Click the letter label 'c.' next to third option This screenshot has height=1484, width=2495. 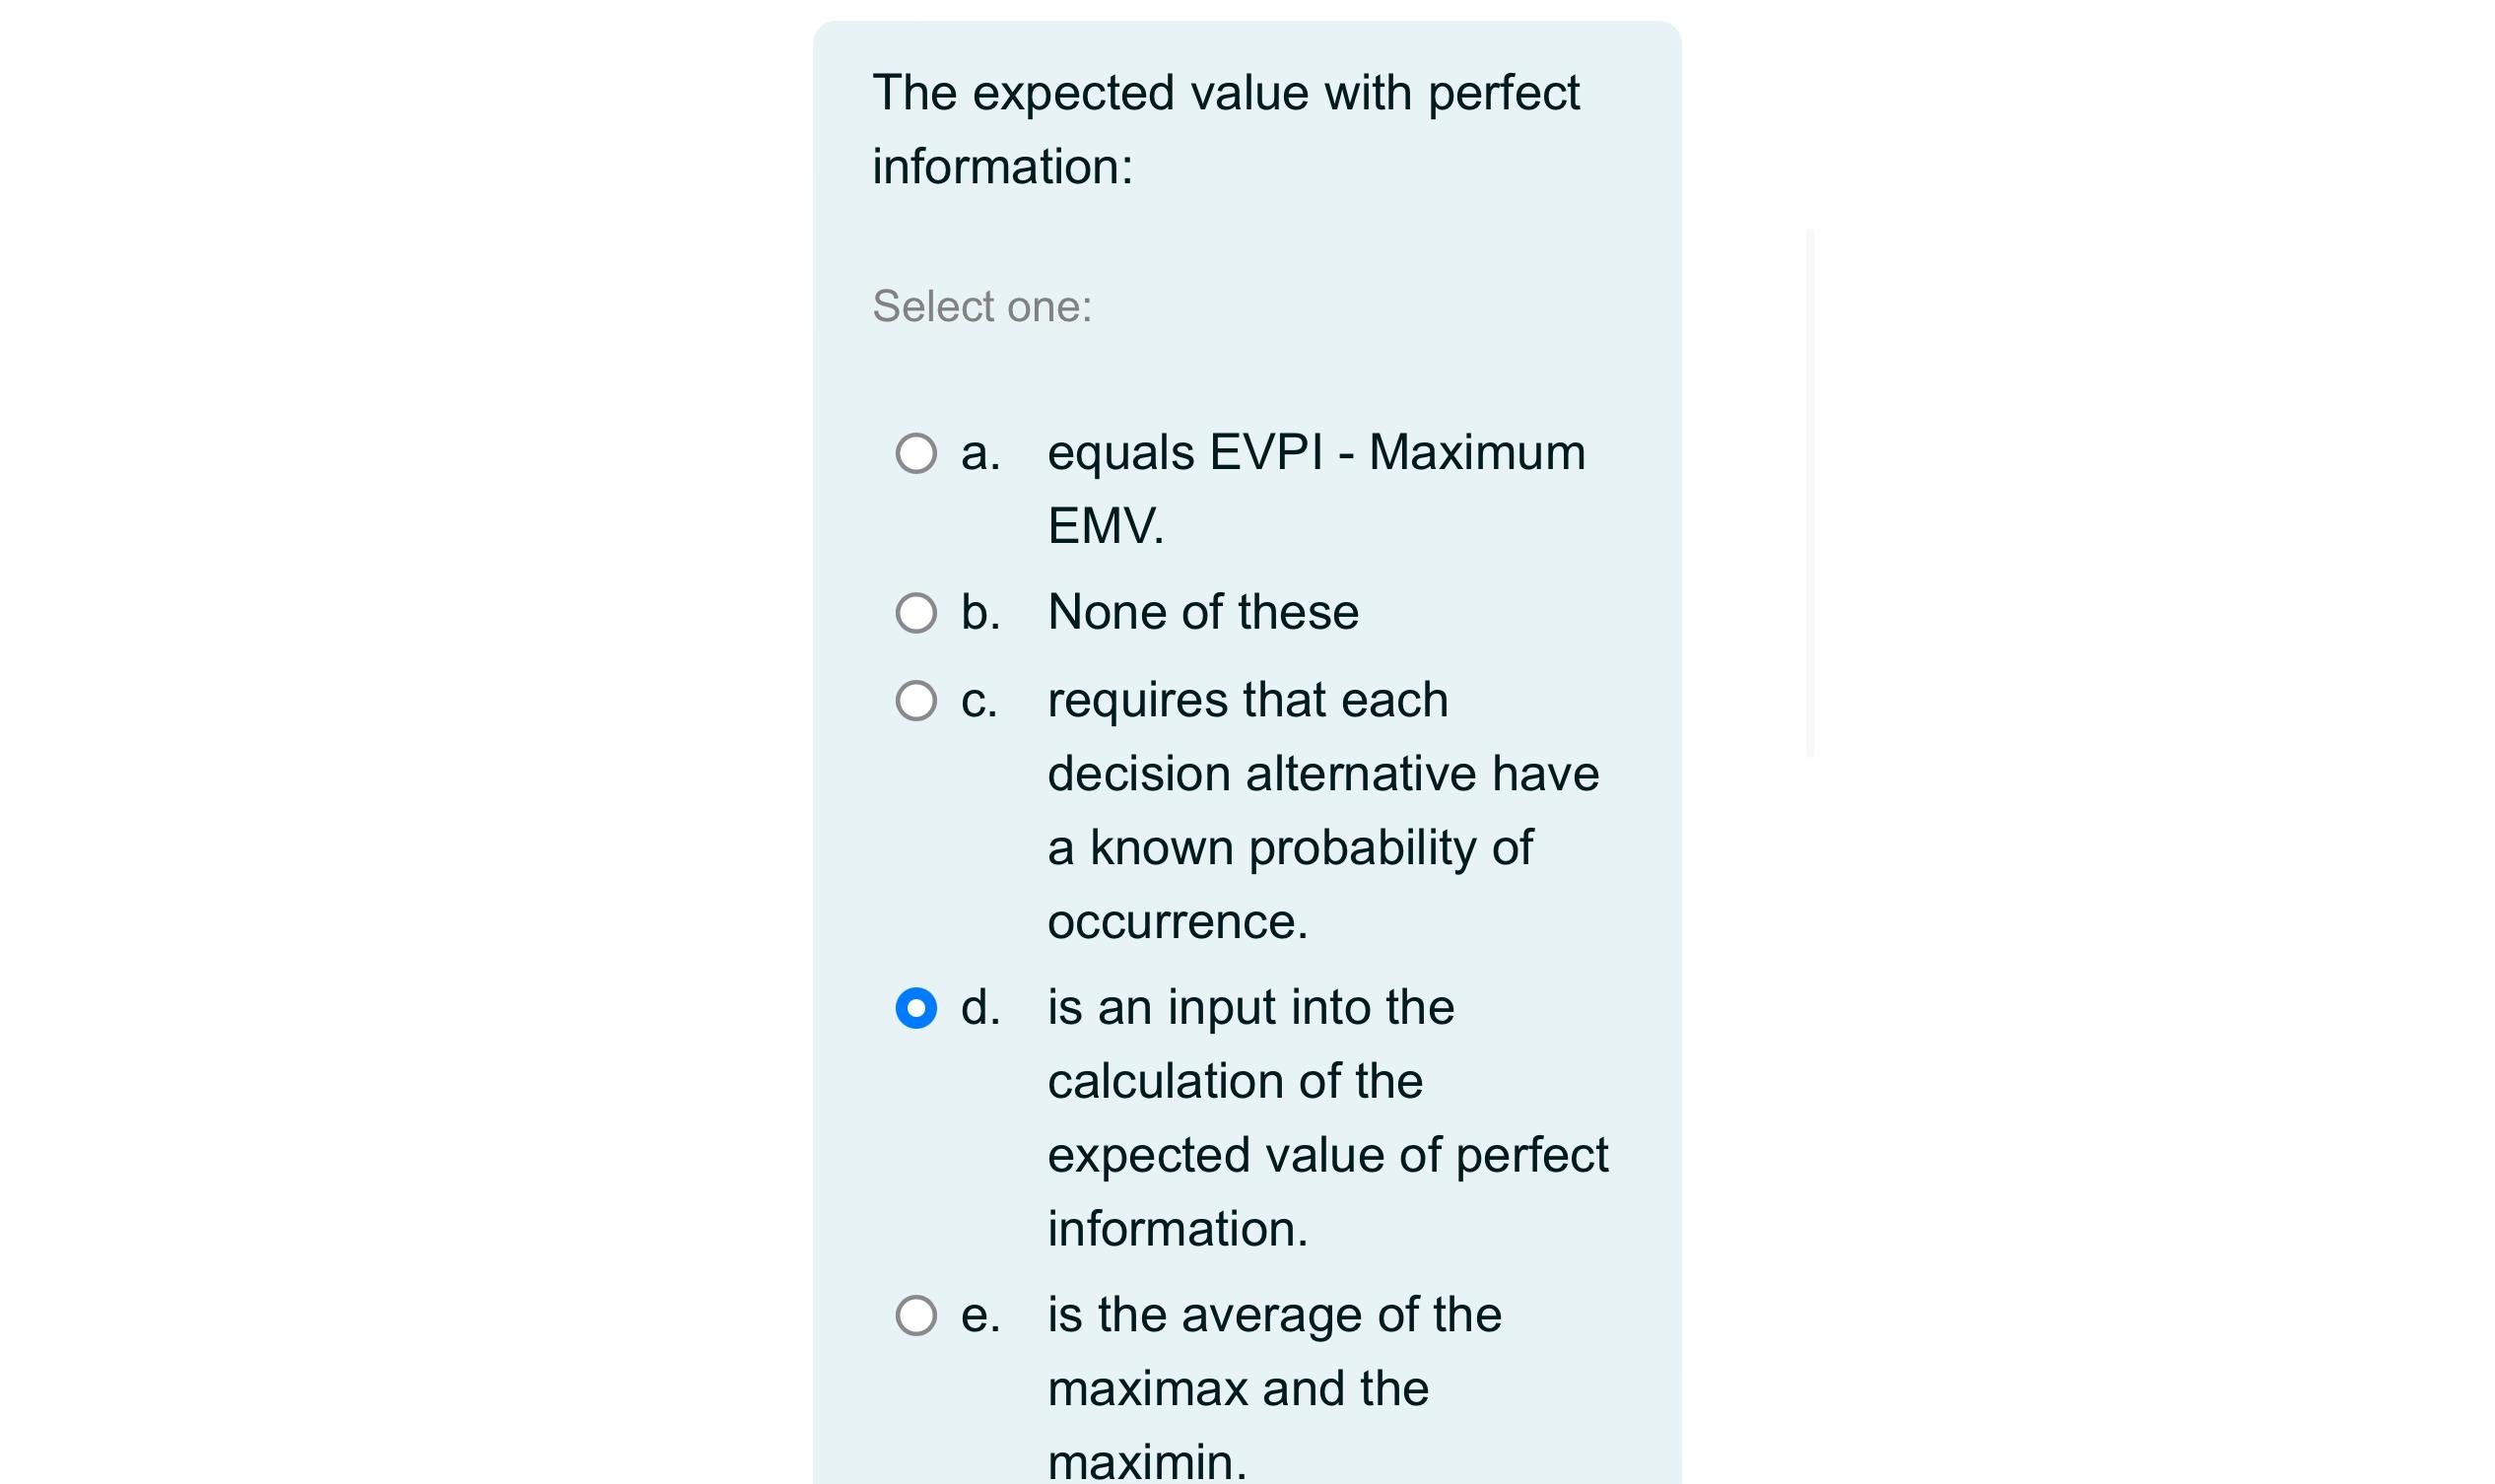coord(979,700)
